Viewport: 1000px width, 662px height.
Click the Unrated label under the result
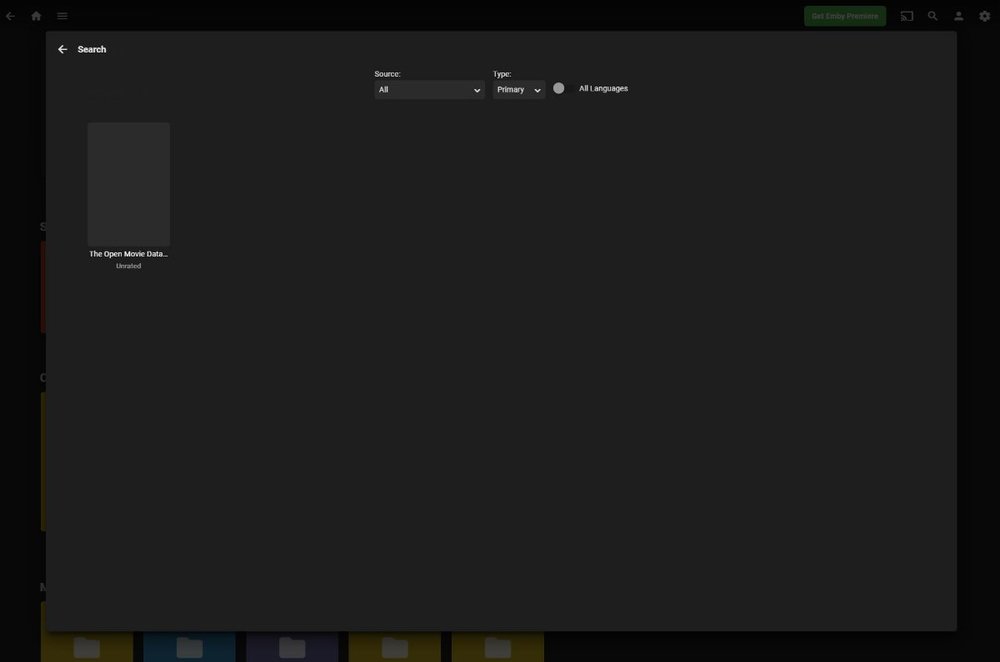[128, 265]
